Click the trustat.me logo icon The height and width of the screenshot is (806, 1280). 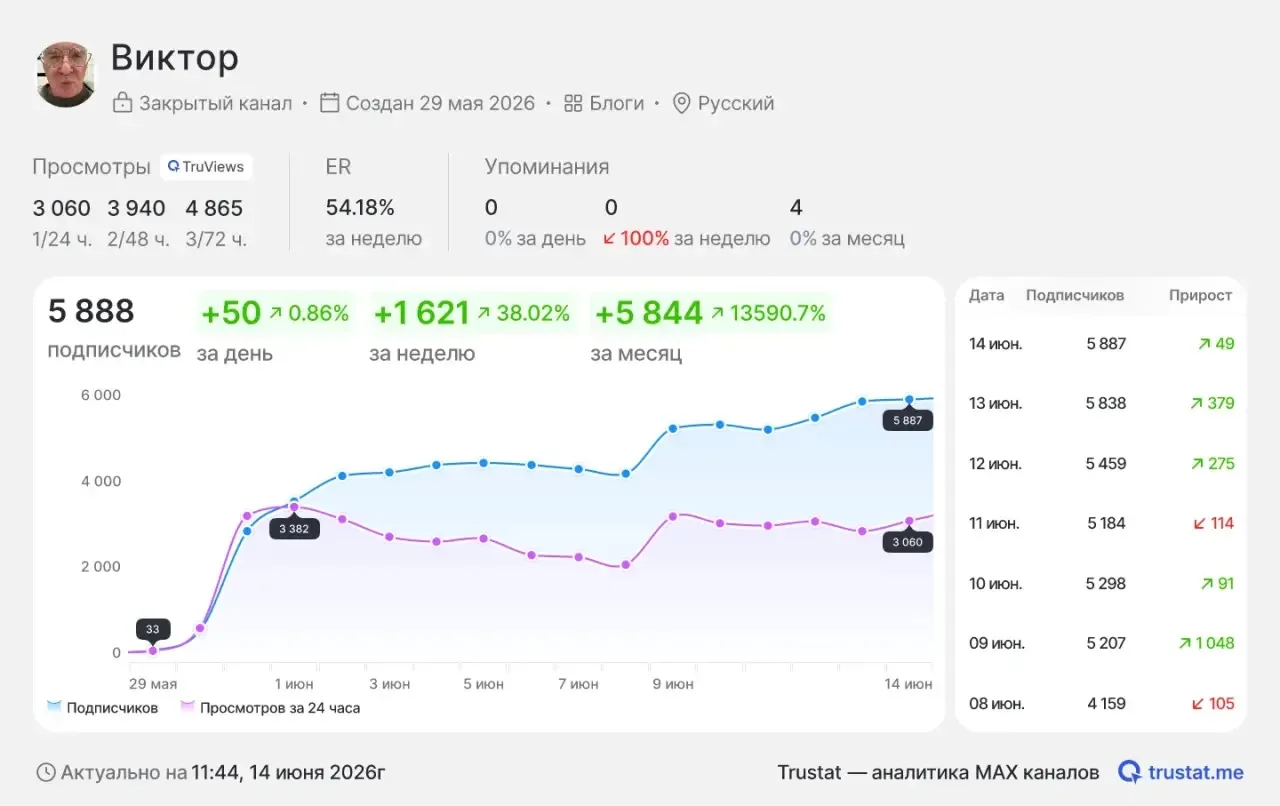tap(1130, 772)
